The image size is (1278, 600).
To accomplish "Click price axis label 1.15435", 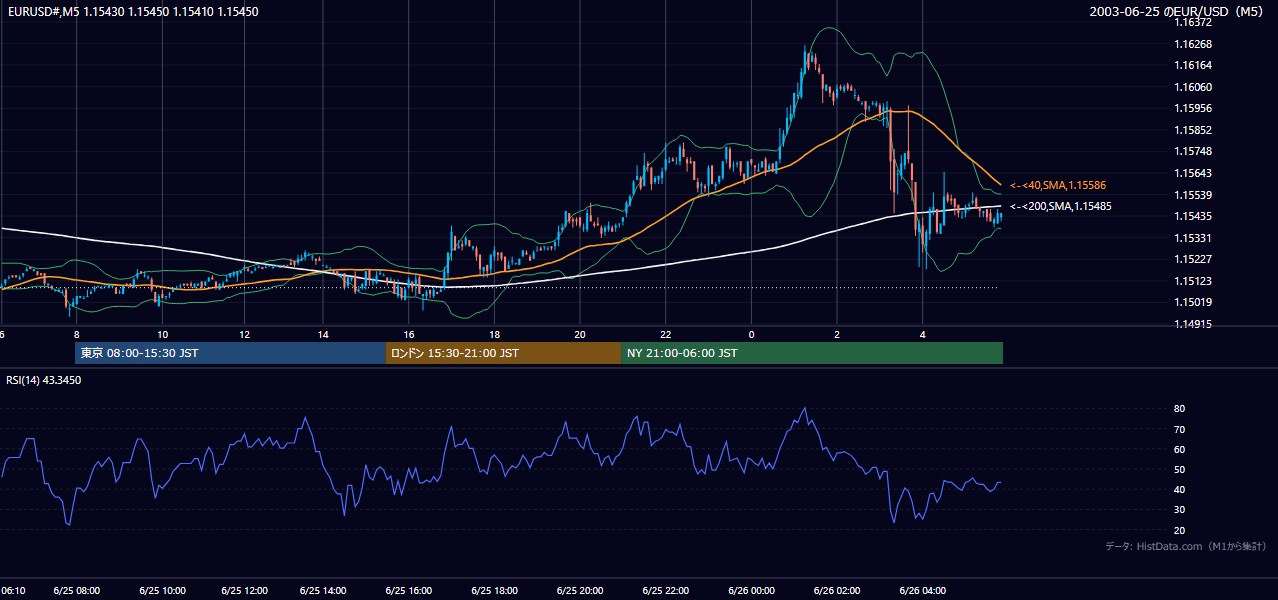I will pos(1194,216).
